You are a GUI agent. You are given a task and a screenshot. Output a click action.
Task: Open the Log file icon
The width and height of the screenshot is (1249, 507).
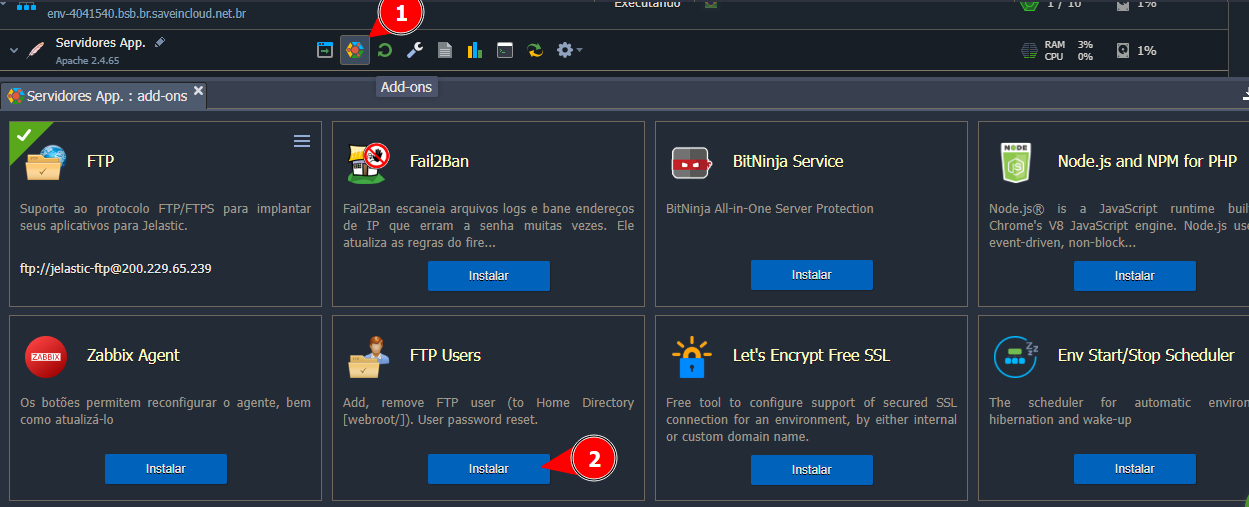coord(444,50)
